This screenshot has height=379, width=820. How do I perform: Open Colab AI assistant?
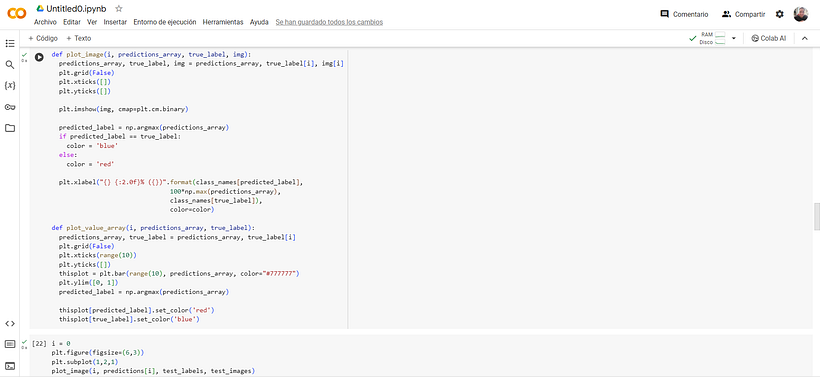pos(768,38)
